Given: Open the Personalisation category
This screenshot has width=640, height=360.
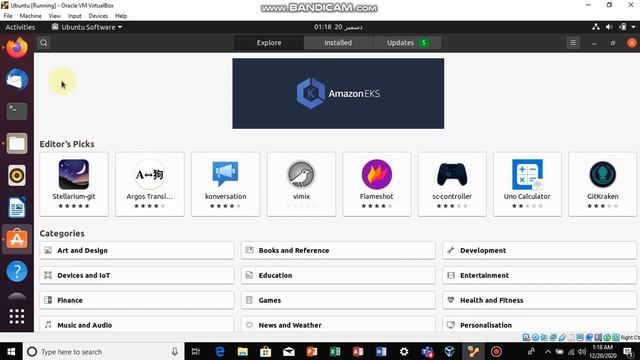Looking at the screenshot, I should point(540,324).
